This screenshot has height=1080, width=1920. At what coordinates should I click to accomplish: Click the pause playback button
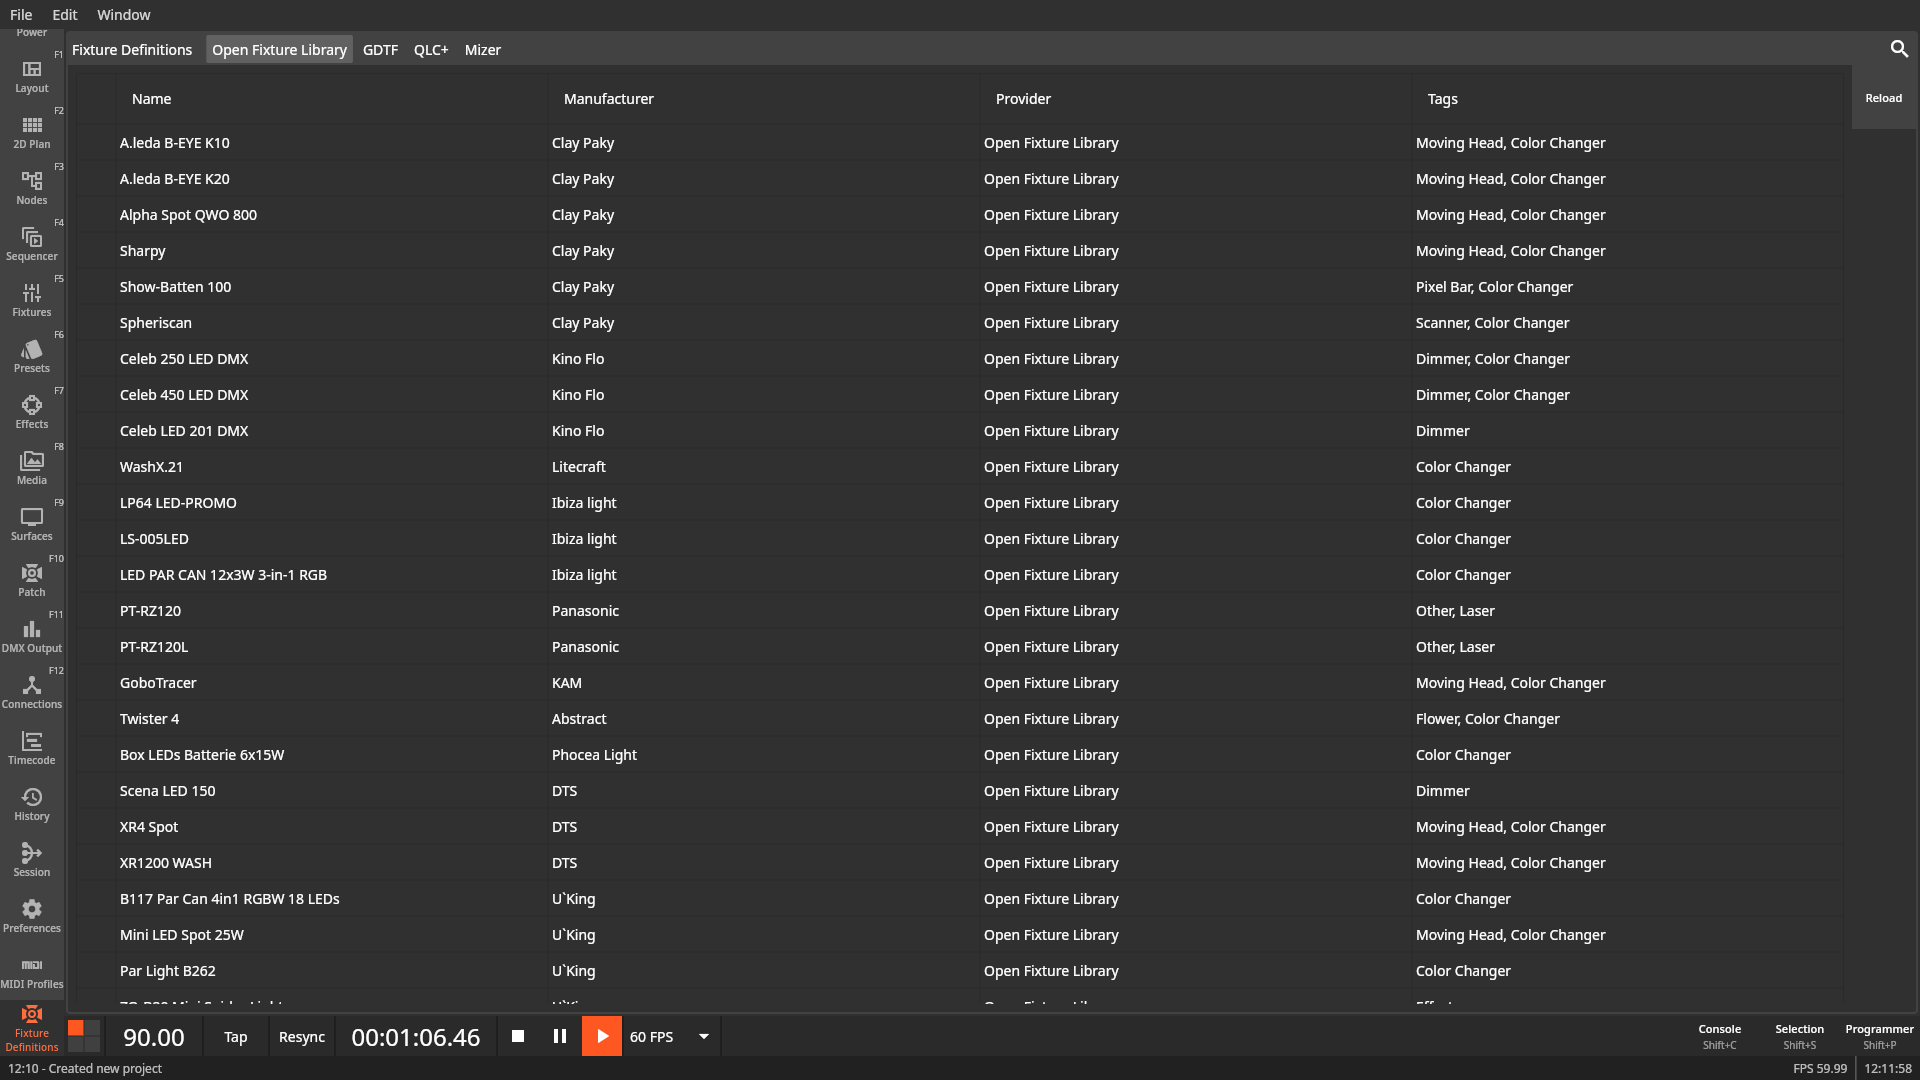point(559,1036)
